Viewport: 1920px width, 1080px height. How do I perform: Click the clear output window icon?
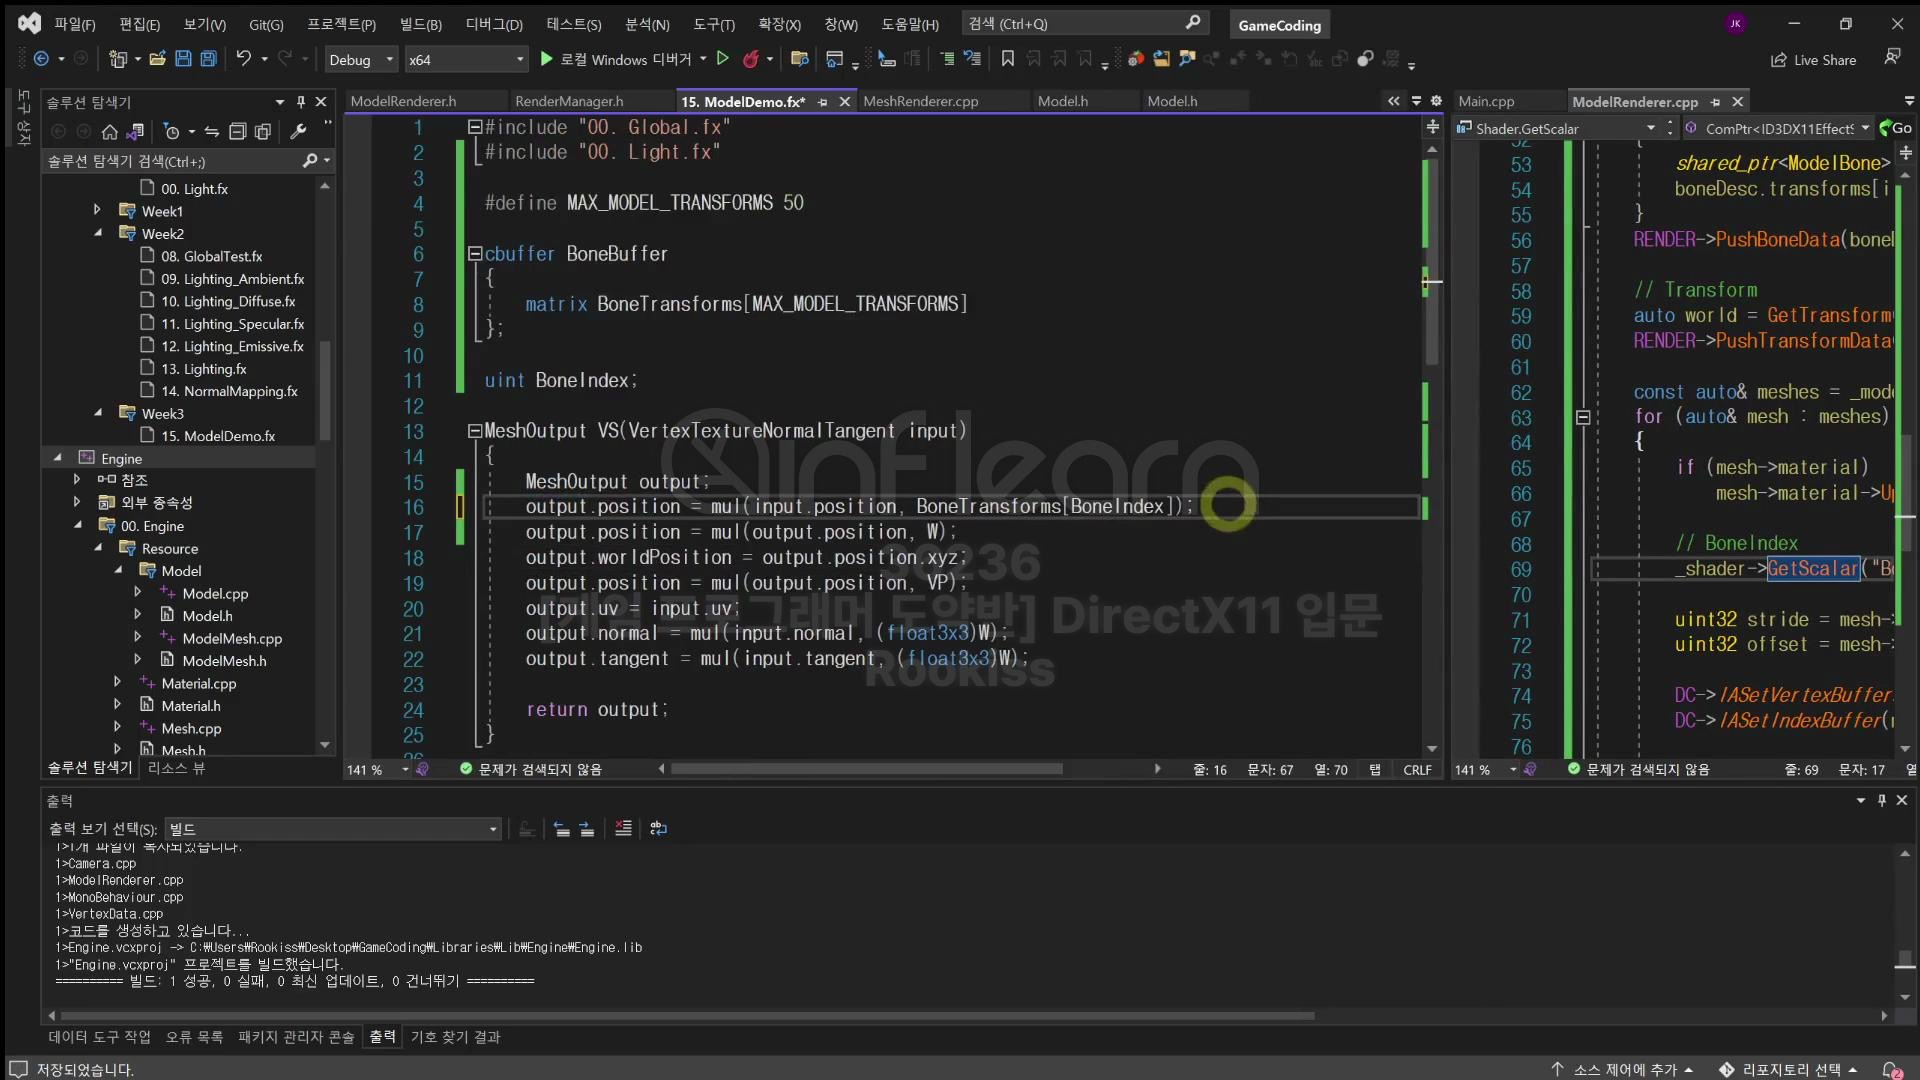(x=623, y=828)
